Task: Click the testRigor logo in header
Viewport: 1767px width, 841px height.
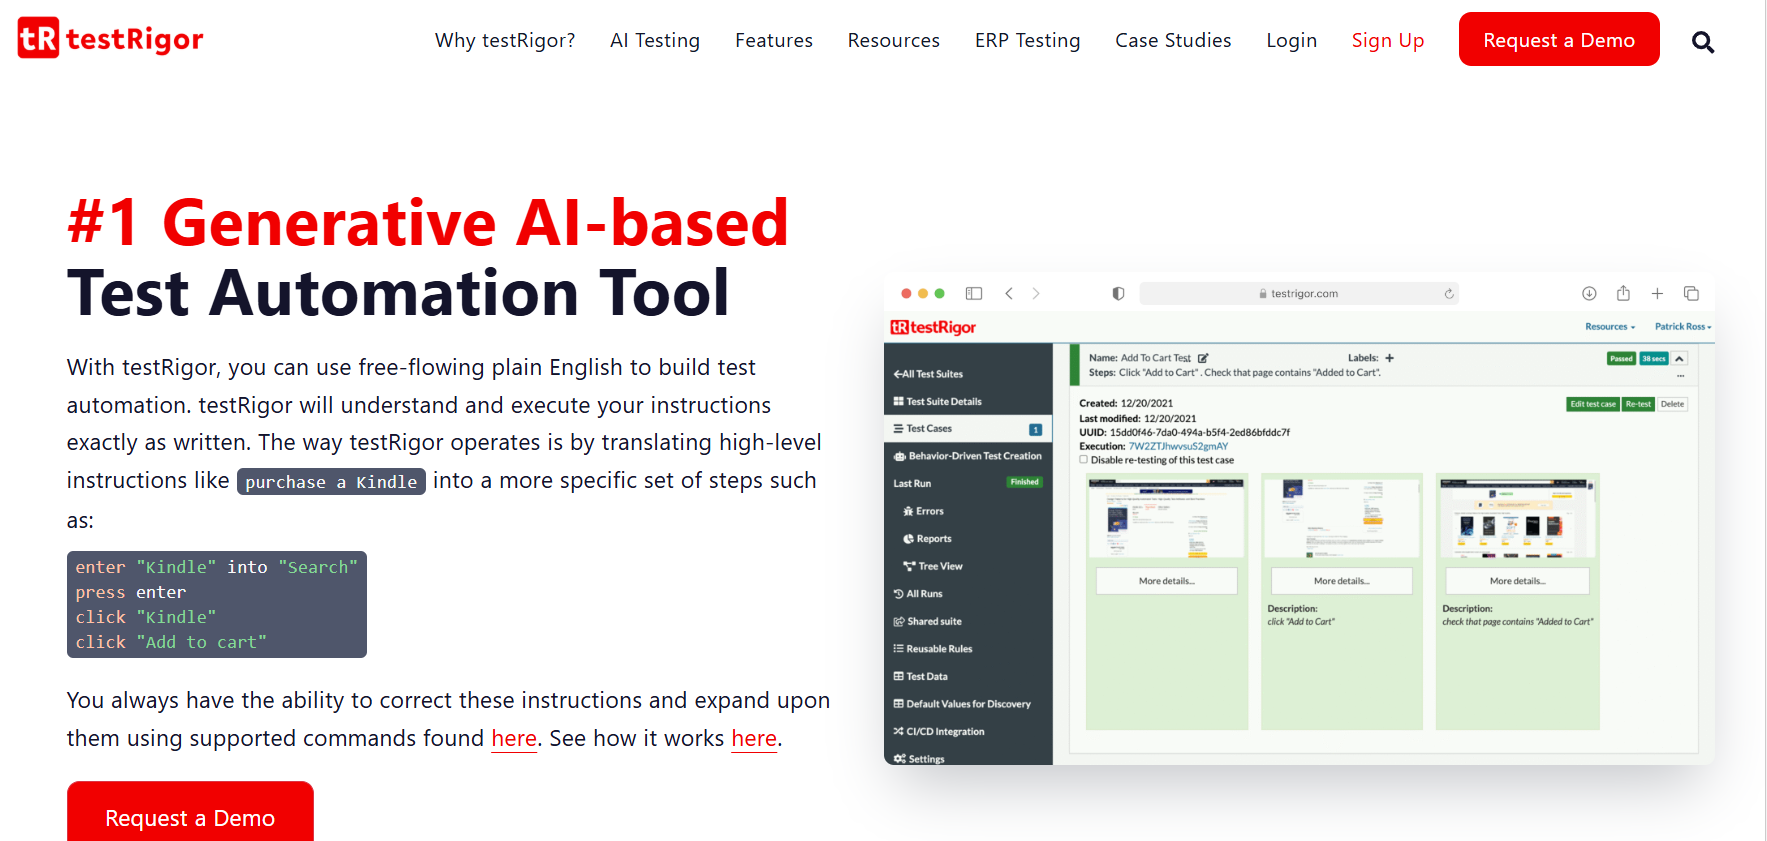Action: [x=111, y=38]
